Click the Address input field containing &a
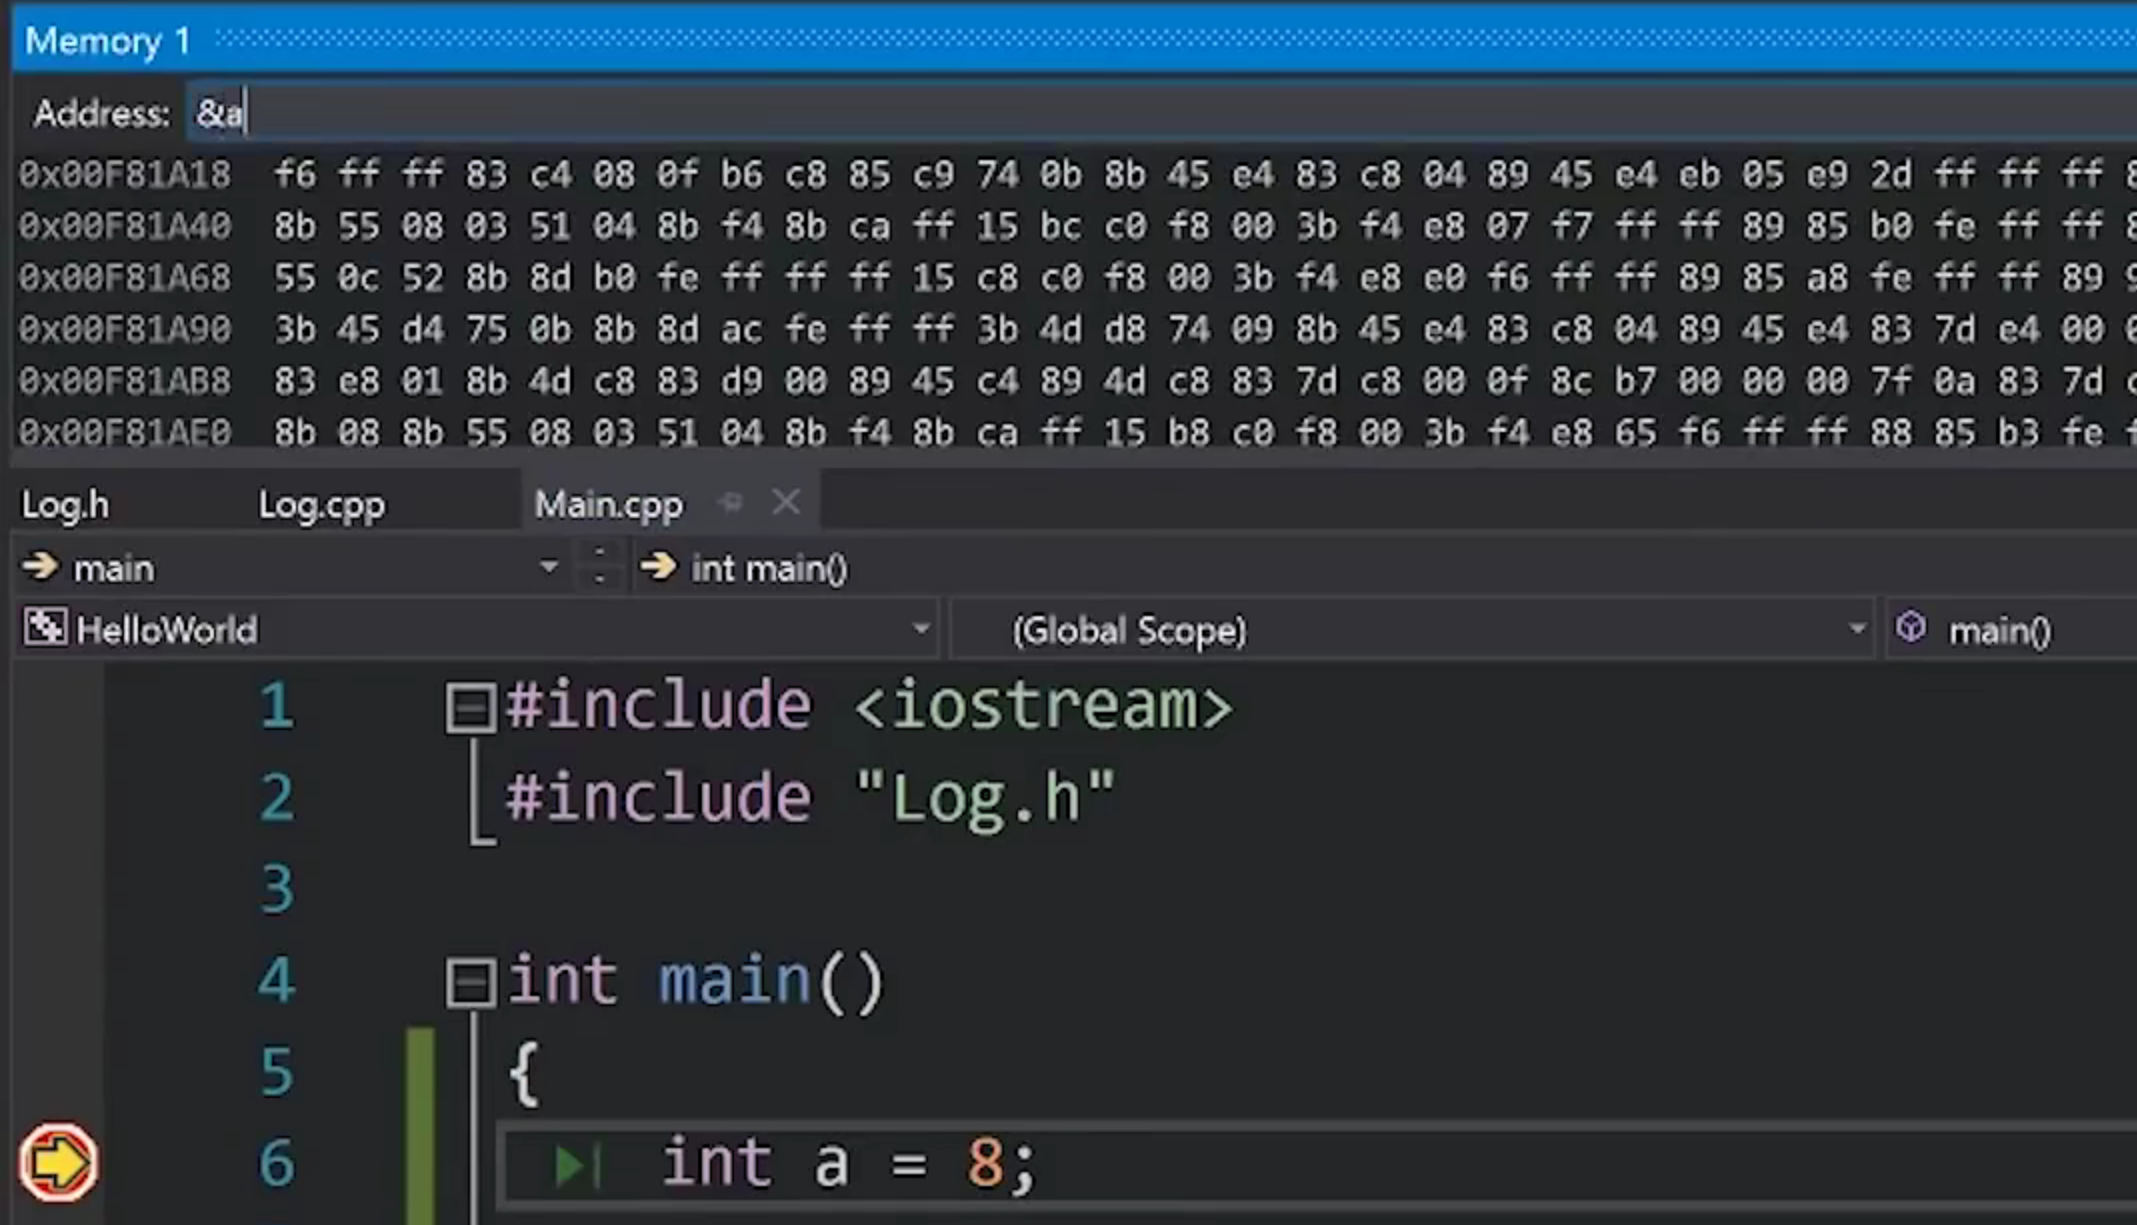This screenshot has height=1225, width=2137. point(1160,113)
